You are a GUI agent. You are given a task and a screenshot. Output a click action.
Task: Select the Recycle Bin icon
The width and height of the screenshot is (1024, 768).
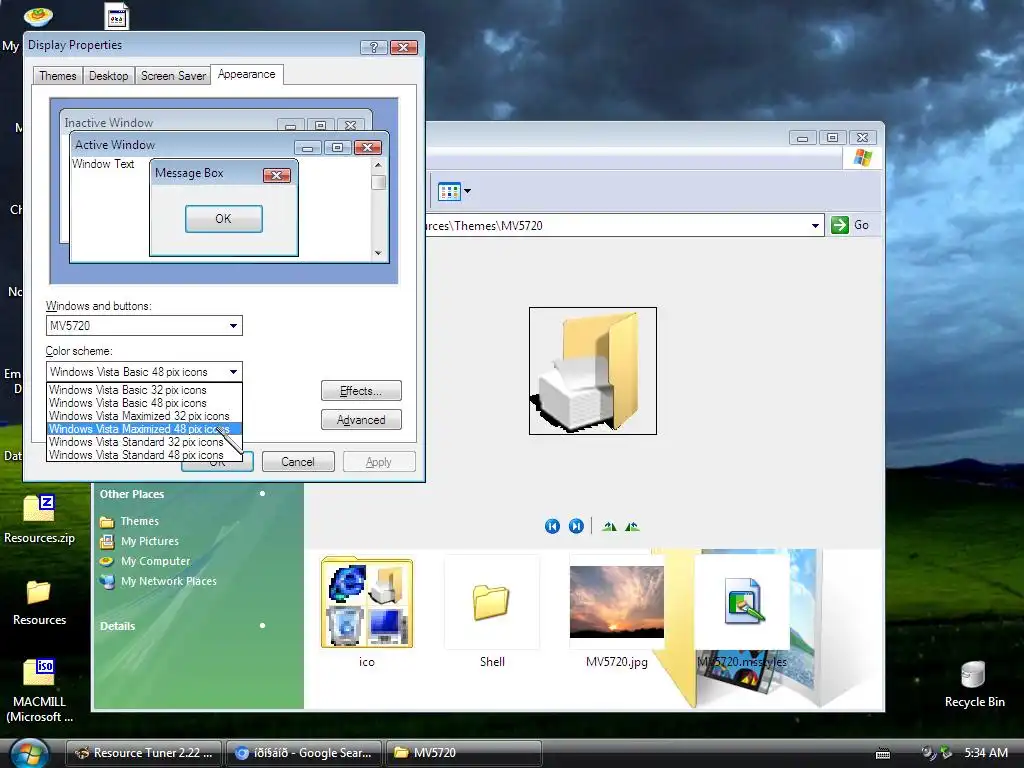click(x=974, y=684)
